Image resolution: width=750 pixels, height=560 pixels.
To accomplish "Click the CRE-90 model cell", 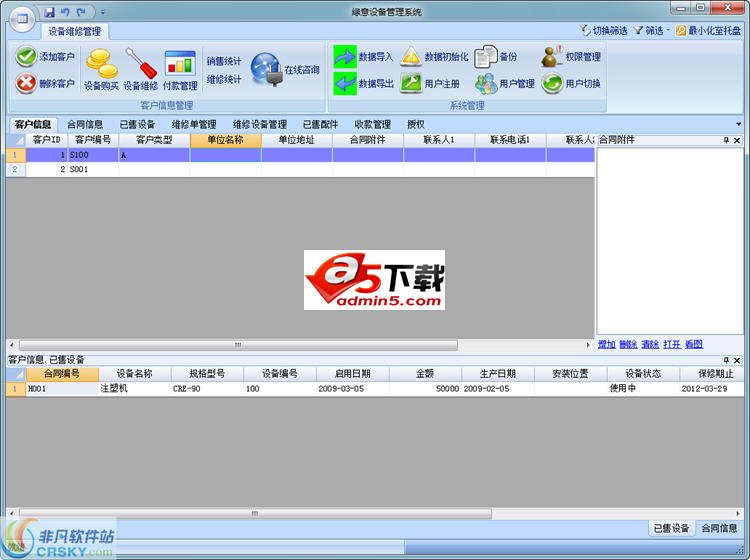I will (207, 388).
